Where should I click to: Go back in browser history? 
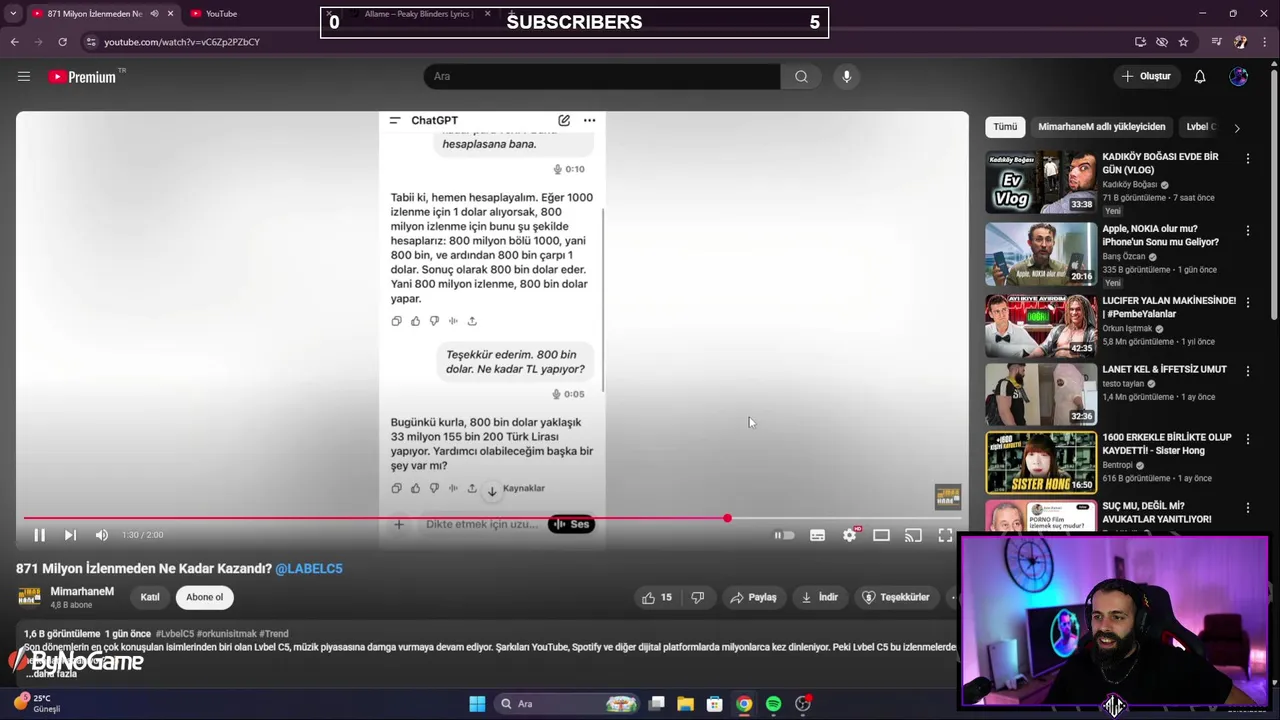(x=14, y=42)
